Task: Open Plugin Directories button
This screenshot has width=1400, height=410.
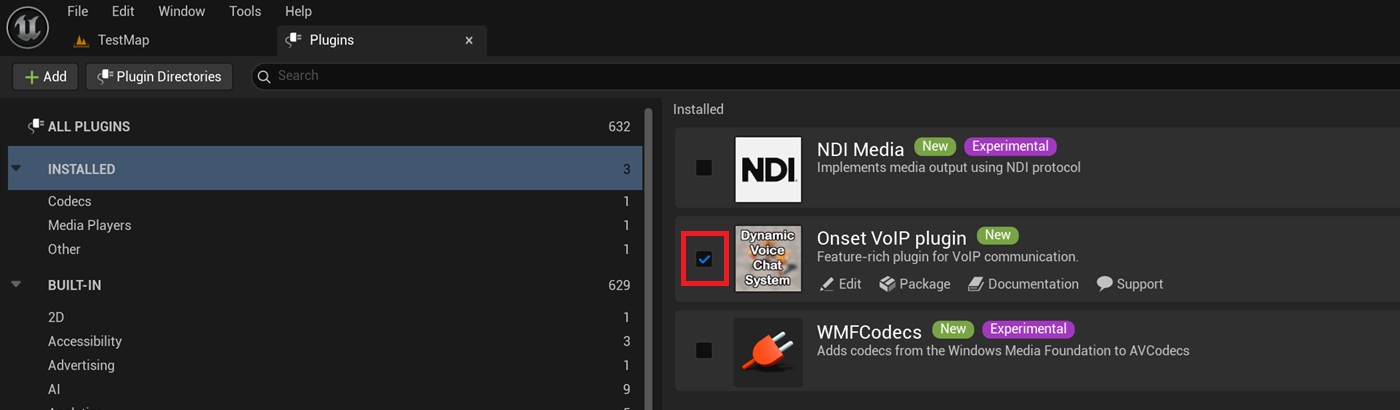Action: coord(160,77)
